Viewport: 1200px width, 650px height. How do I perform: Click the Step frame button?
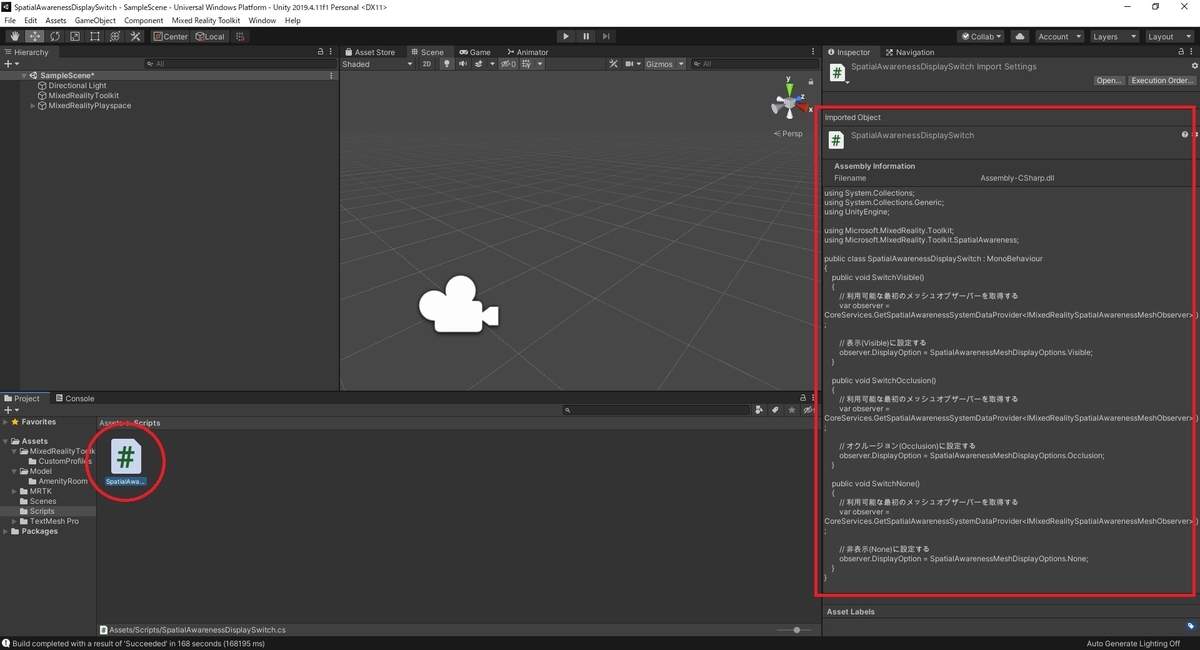tap(606, 36)
